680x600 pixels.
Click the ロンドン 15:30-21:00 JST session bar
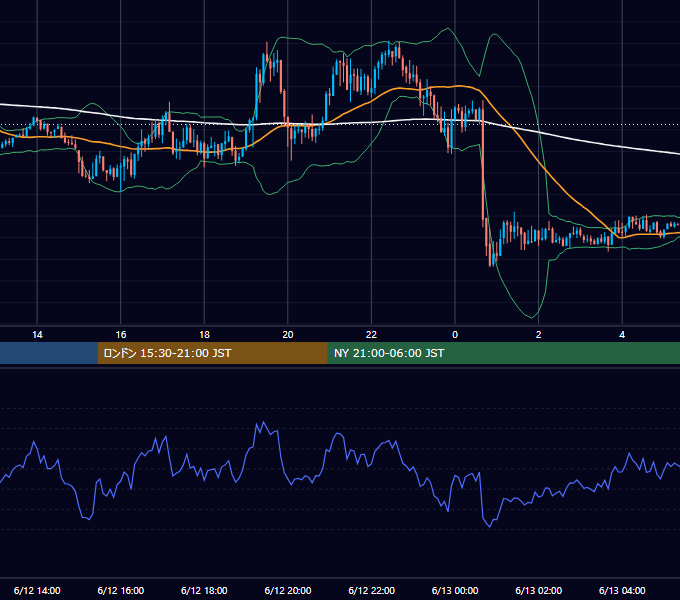[212, 353]
